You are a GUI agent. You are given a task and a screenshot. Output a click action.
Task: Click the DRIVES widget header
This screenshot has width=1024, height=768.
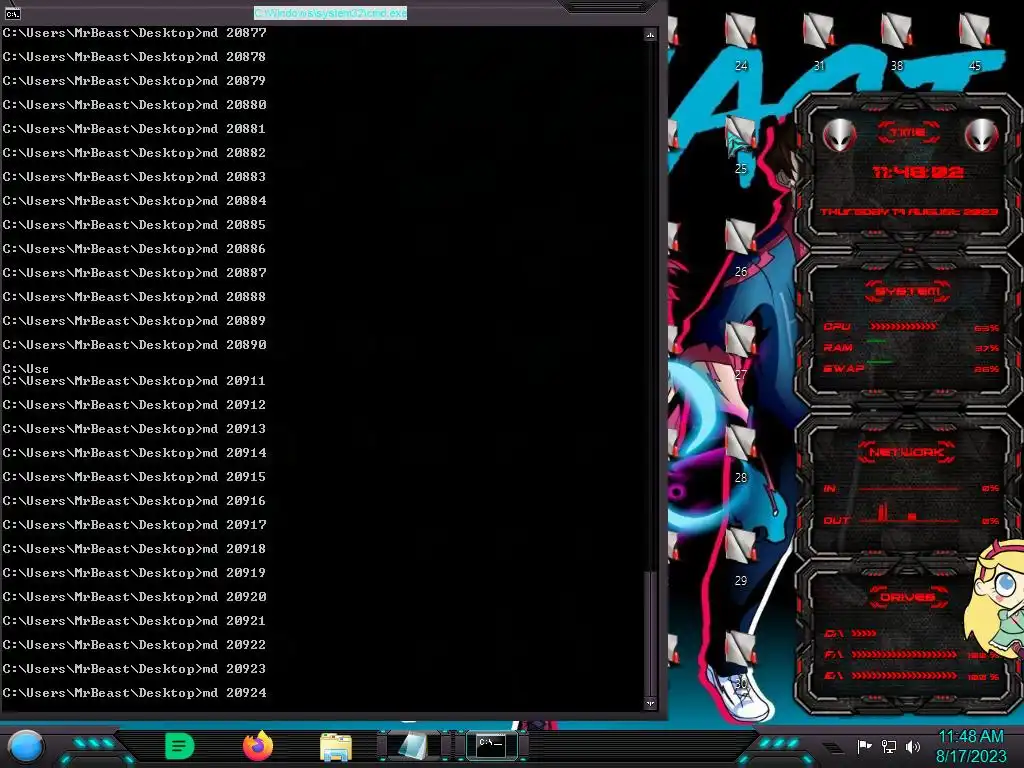906,597
